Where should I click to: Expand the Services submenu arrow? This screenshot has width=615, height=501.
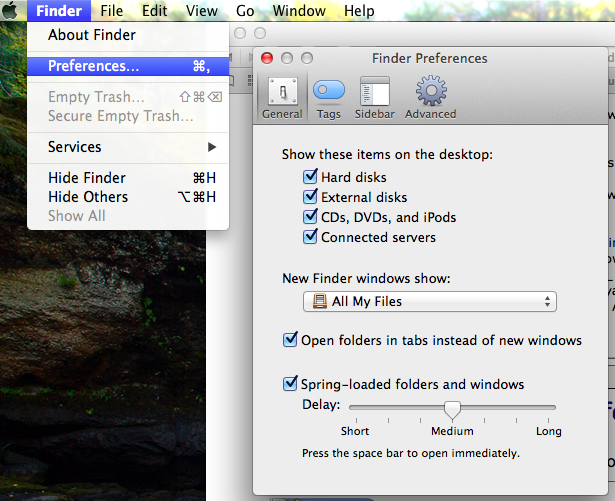pos(212,147)
